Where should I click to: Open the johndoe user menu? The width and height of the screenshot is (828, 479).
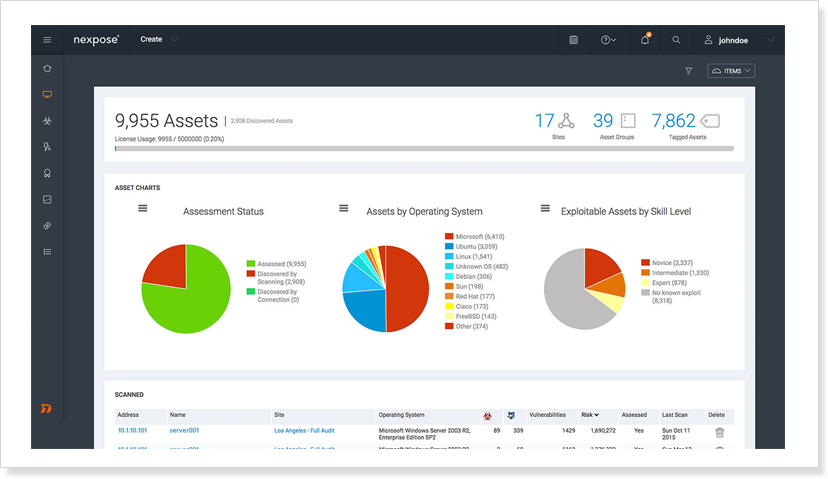pos(739,40)
